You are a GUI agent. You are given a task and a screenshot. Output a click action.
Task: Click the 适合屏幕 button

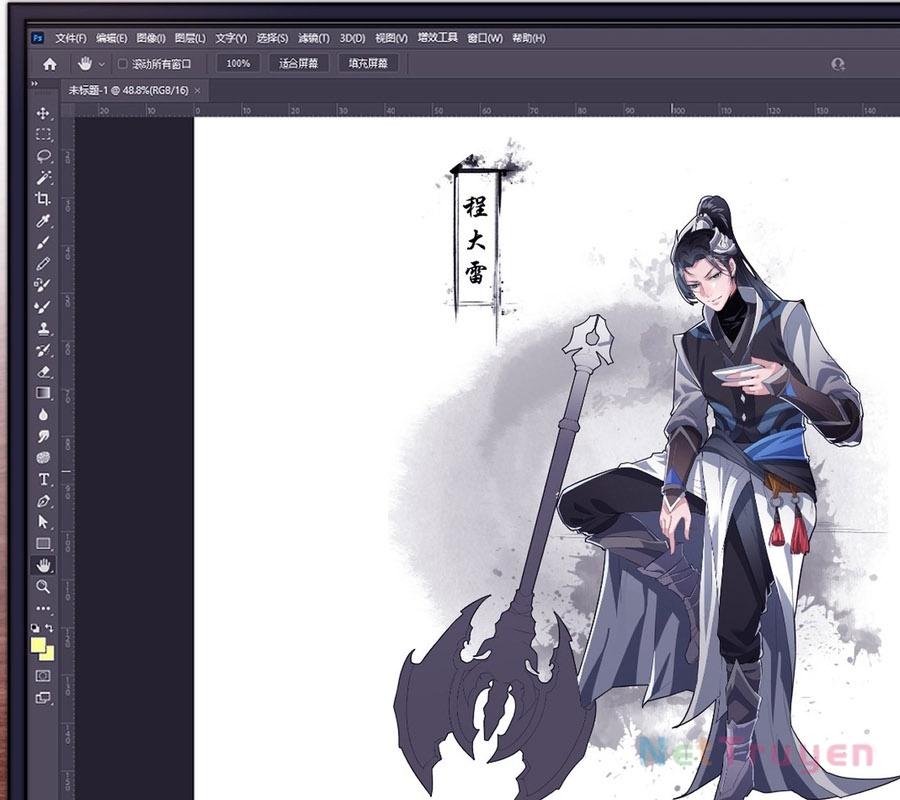coord(299,63)
